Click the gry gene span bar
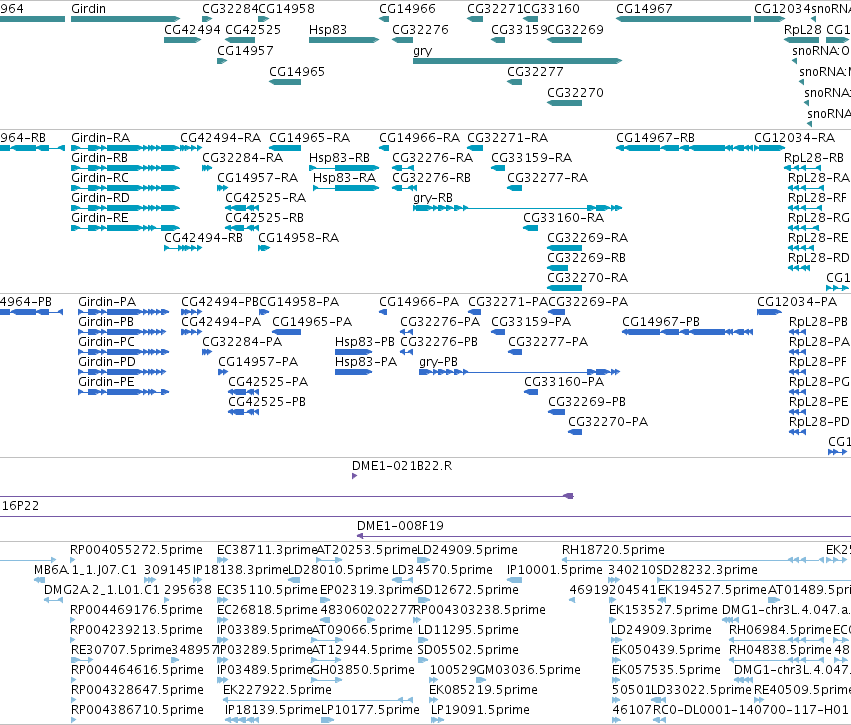851x725 pixels. click(x=517, y=61)
